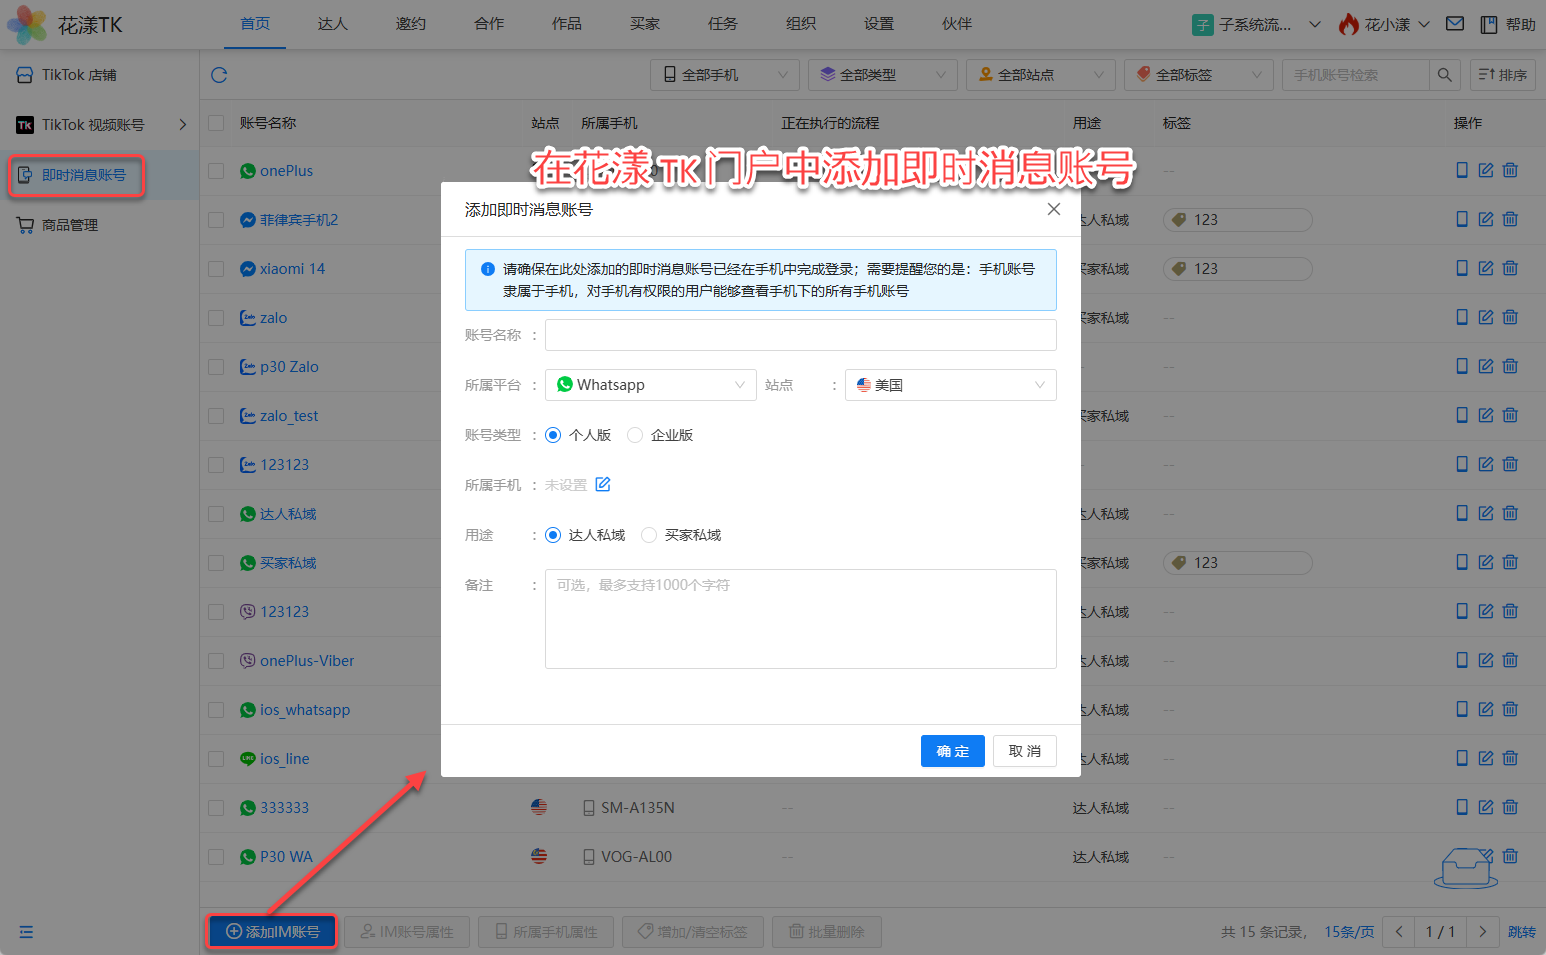The image size is (1546, 955).
Task: Select the 买家私域 usage radio
Action: coord(649,535)
